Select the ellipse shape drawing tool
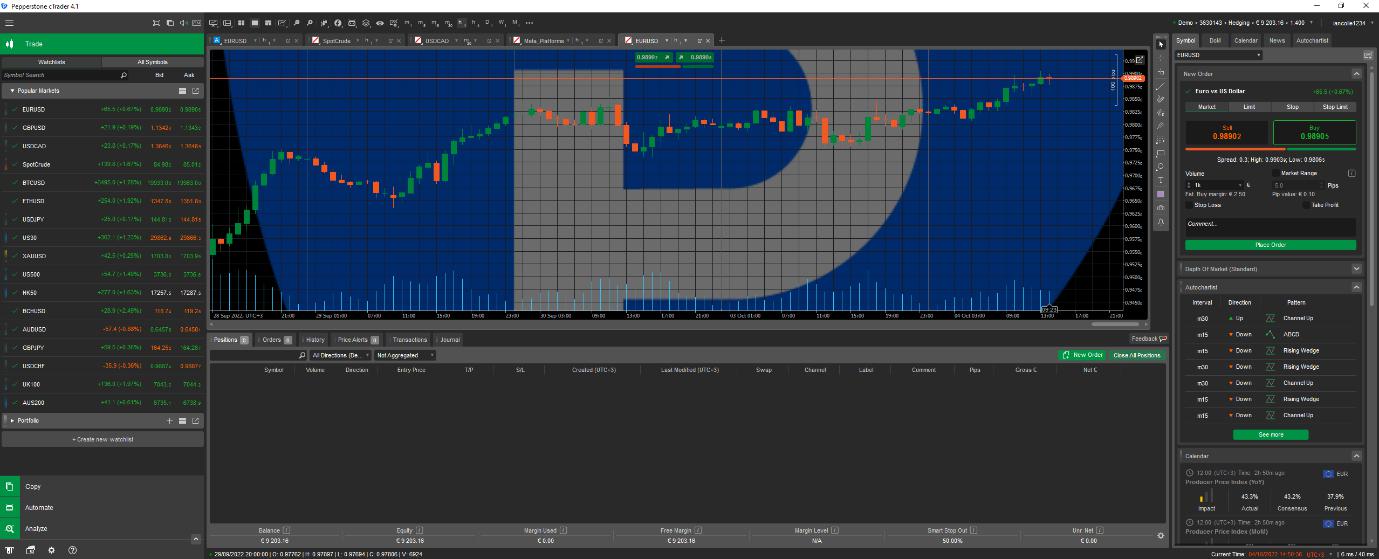1379x559 pixels. (1161, 167)
